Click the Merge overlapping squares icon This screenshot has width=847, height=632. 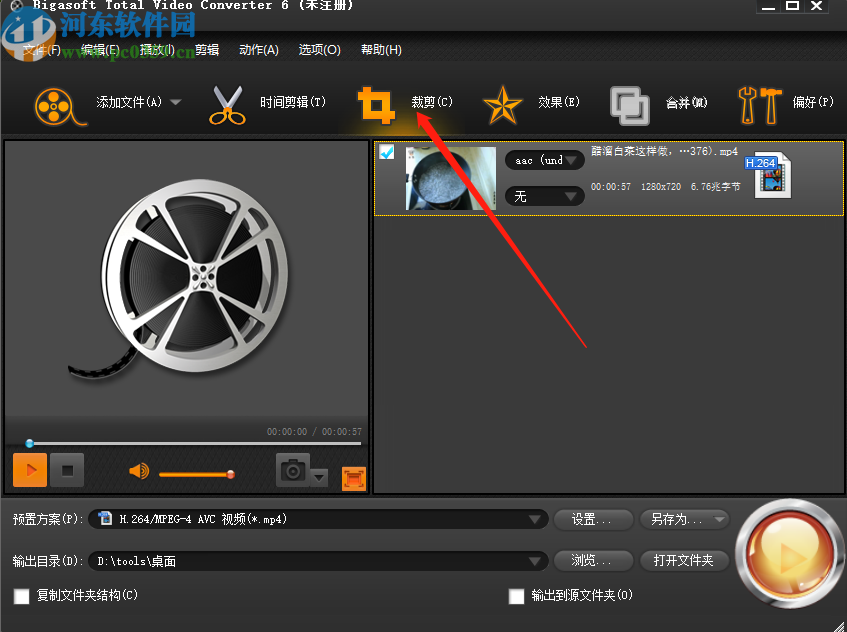click(x=629, y=105)
